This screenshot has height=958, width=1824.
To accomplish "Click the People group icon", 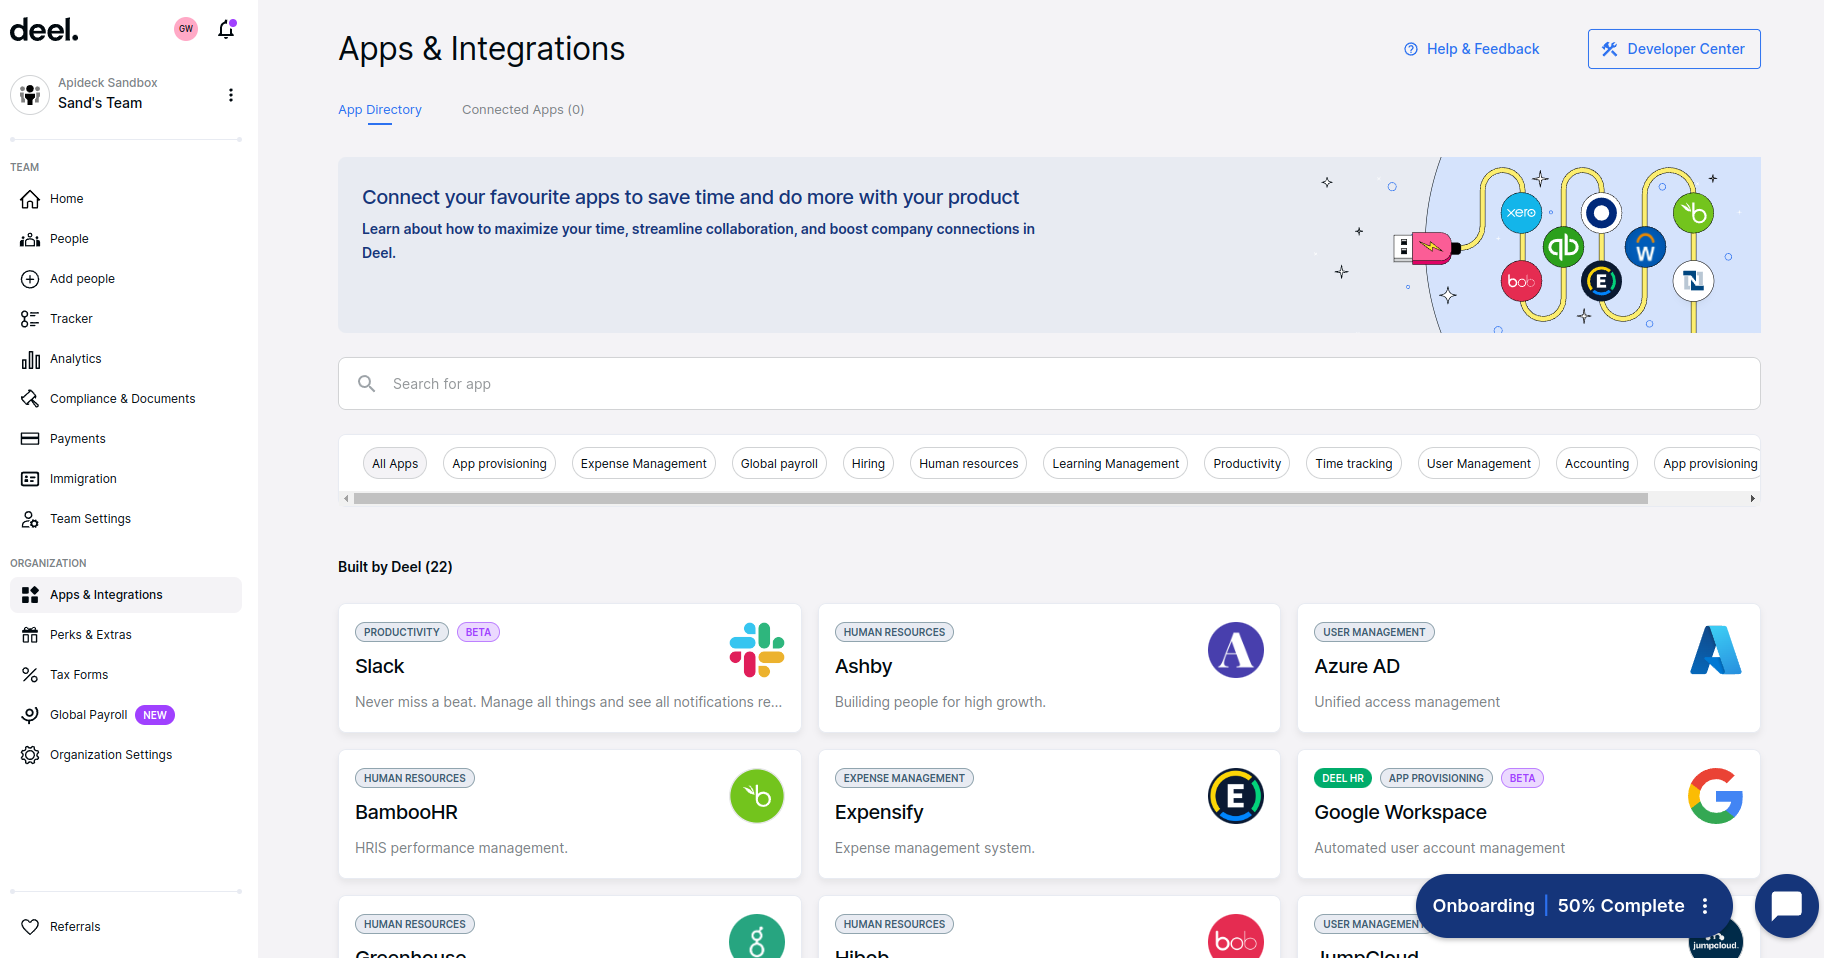I will [x=30, y=239].
